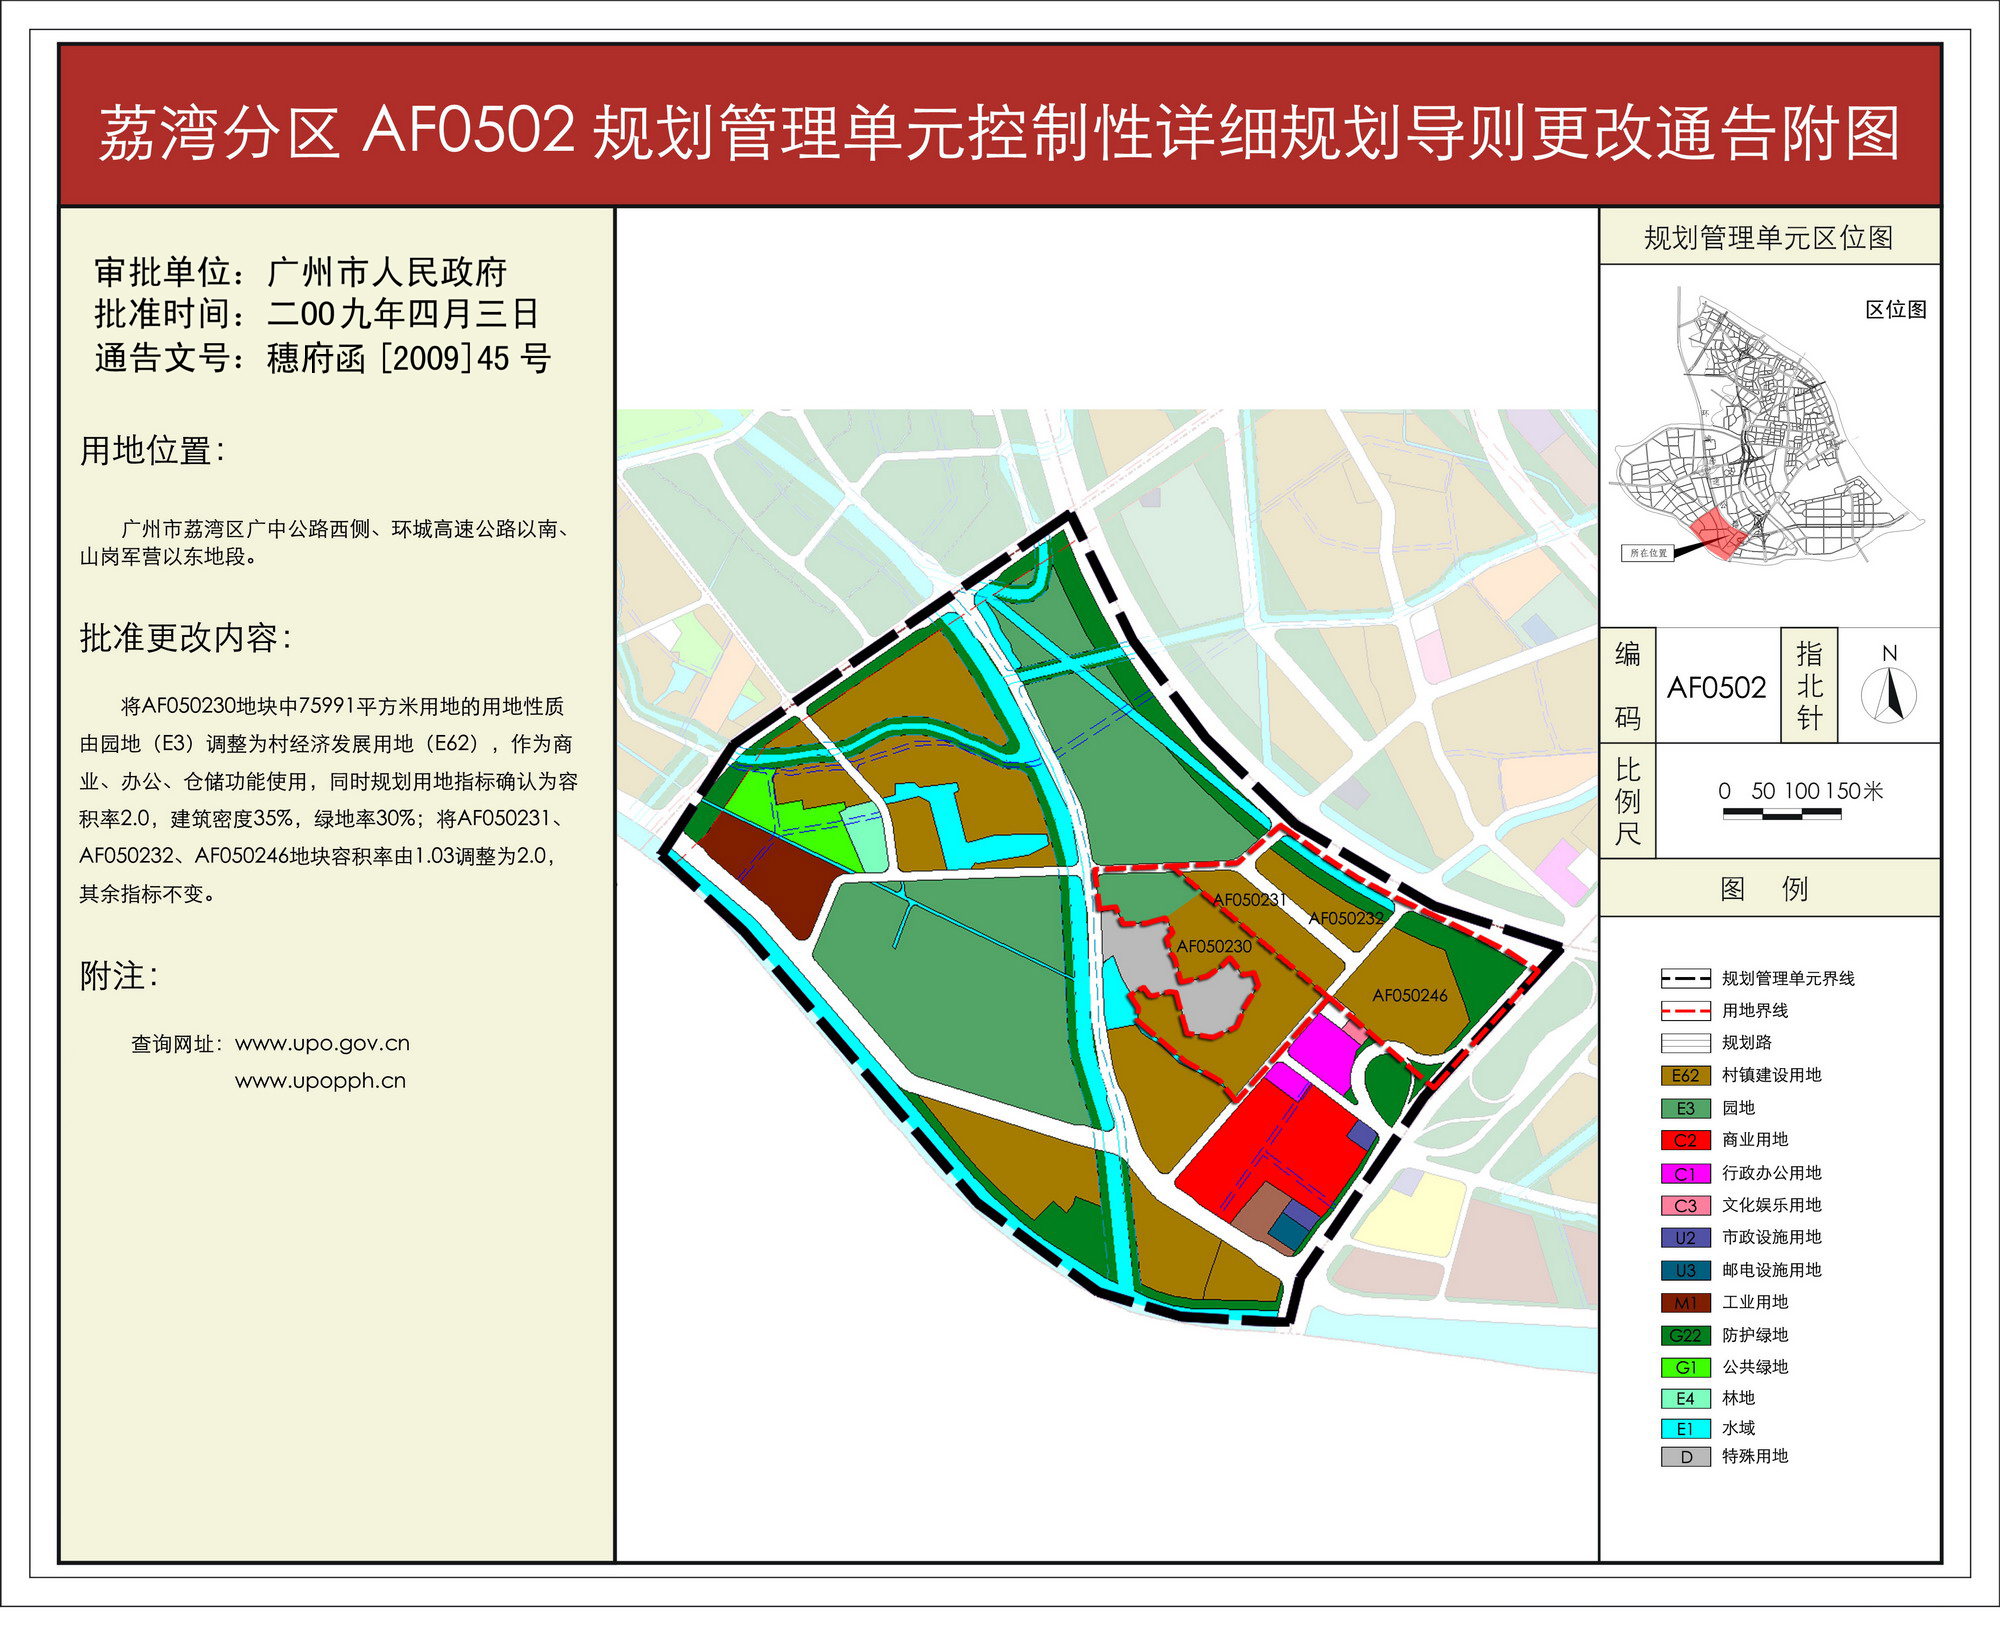This screenshot has width=2000, height=1633.
Task: Click the www.upopph.cn link
Action: (x=320, y=1081)
